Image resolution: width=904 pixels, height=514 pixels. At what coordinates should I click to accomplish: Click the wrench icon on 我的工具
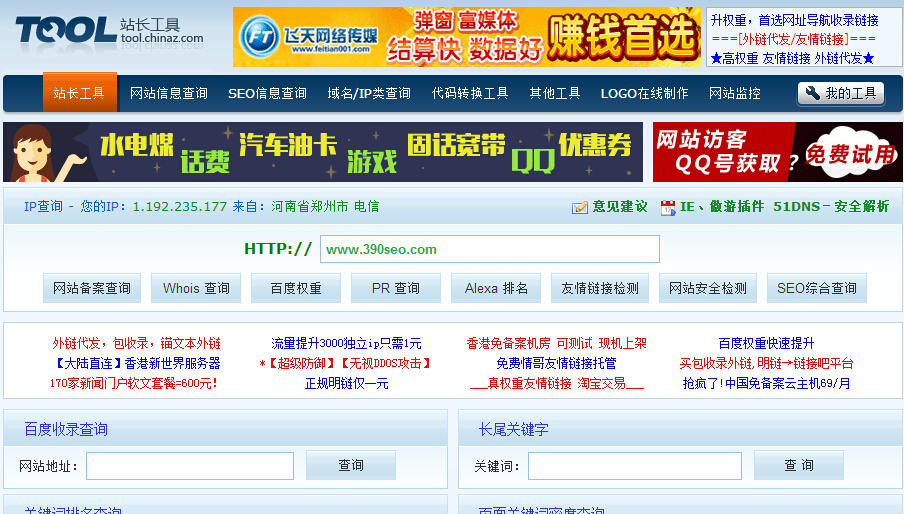pyautogui.click(x=812, y=93)
